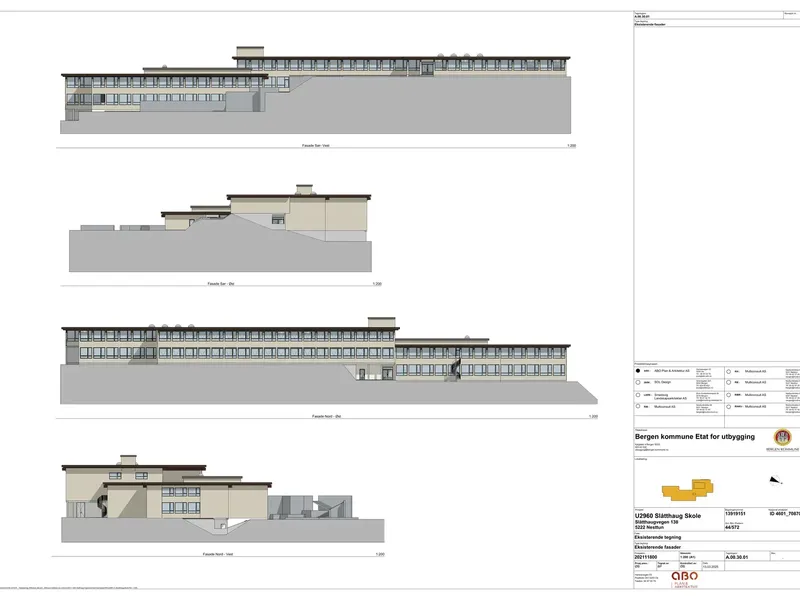The height and width of the screenshot is (600, 800).
Task: Click the 1:200 scale label of Fasade Sør - Vest
Action: point(571,145)
